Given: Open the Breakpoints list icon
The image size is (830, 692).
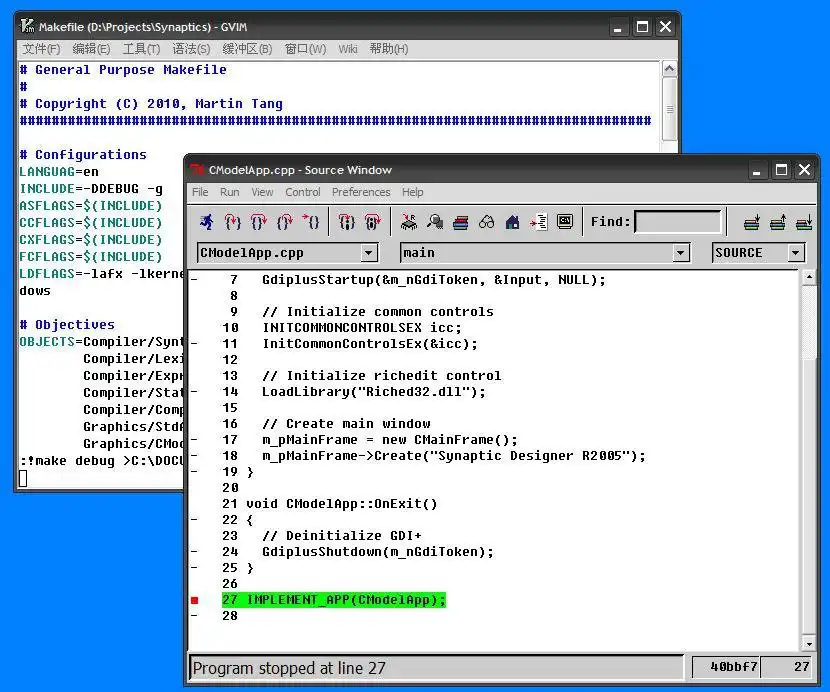Looking at the screenshot, I should coord(538,222).
